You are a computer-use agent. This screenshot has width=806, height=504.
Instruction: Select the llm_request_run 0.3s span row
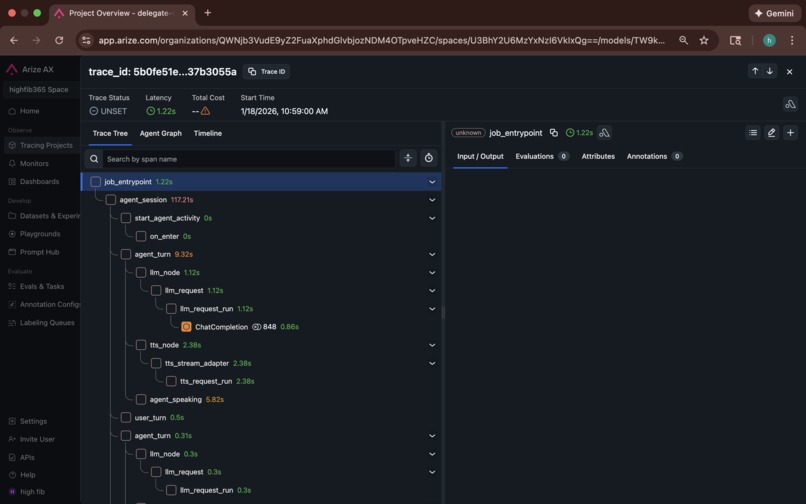point(261,490)
